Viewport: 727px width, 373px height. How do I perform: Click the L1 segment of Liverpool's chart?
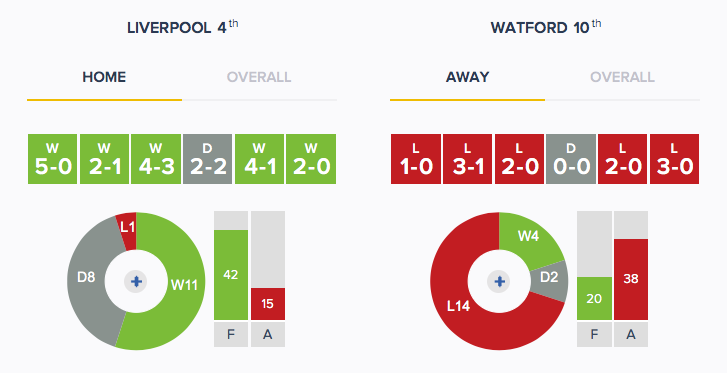click(128, 227)
